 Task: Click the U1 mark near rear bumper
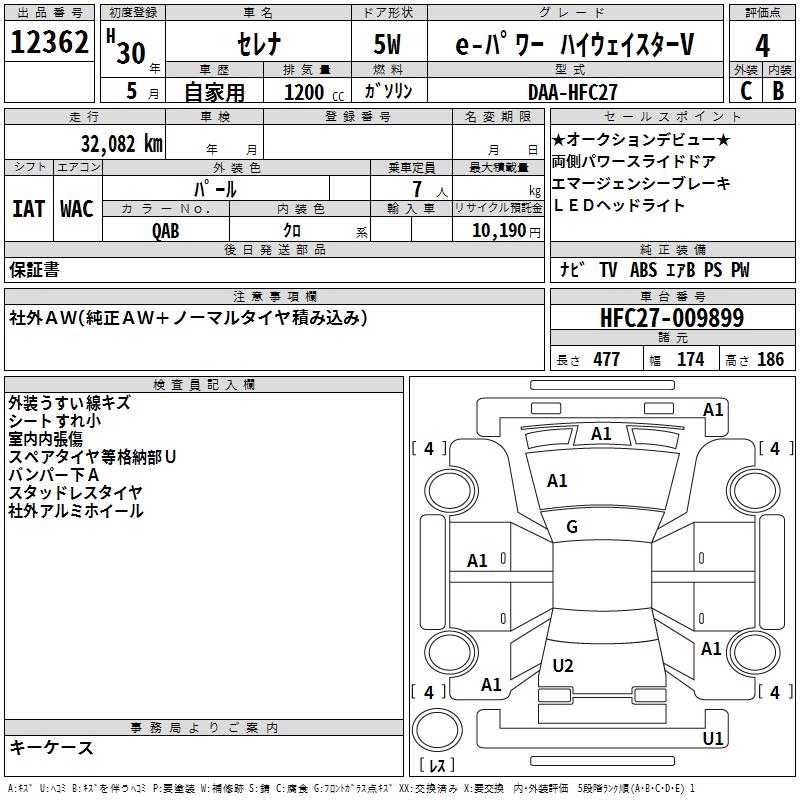[x=713, y=739]
